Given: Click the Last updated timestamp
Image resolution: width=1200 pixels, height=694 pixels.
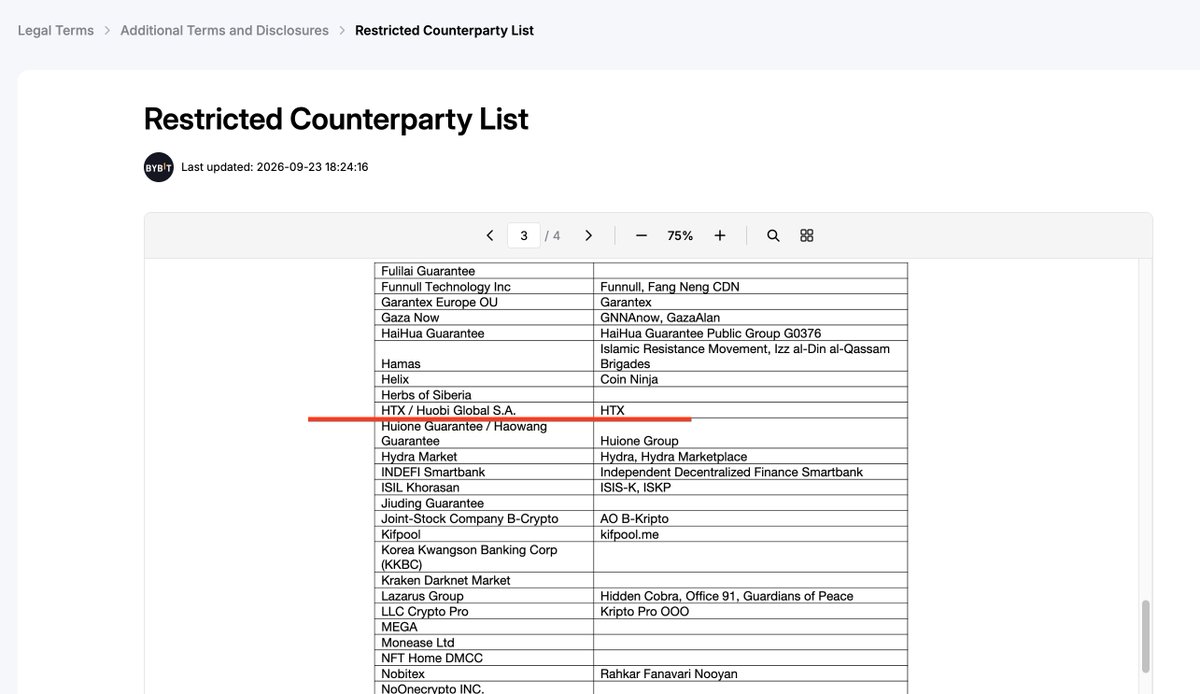Looking at the screenshot, I should pos(275,167).
